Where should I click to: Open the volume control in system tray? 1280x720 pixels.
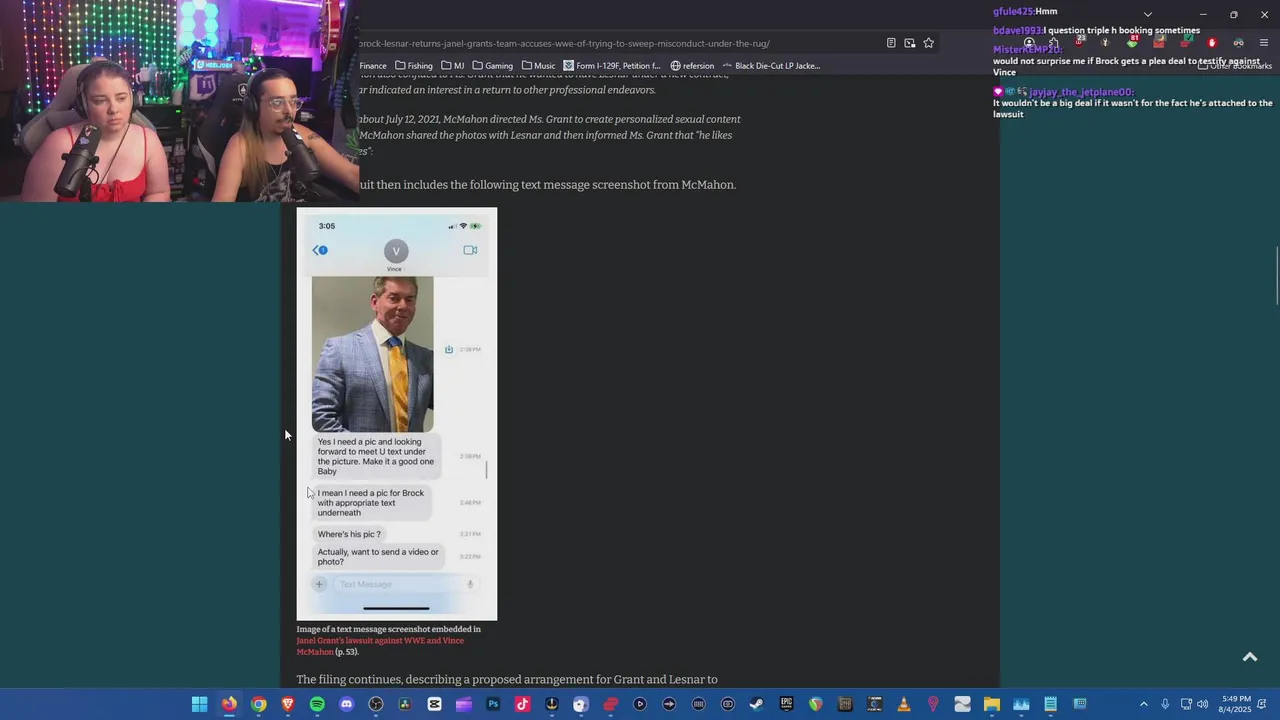point(1202,704)
